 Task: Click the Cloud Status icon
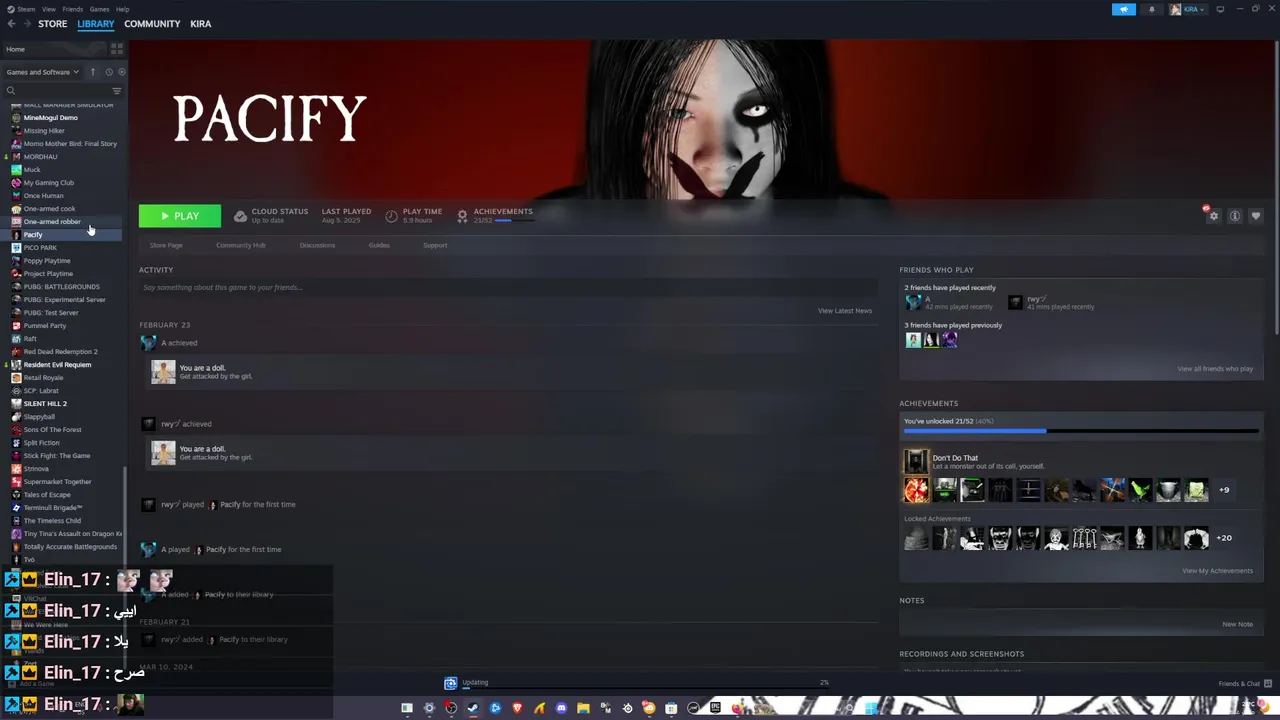pos(240,216)
